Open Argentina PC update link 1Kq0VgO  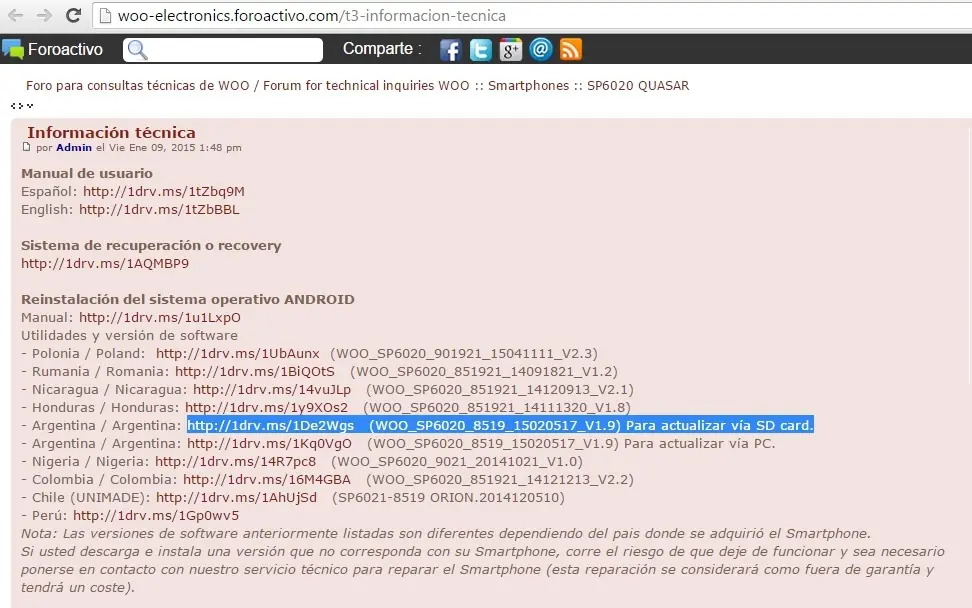pos(269,443)
